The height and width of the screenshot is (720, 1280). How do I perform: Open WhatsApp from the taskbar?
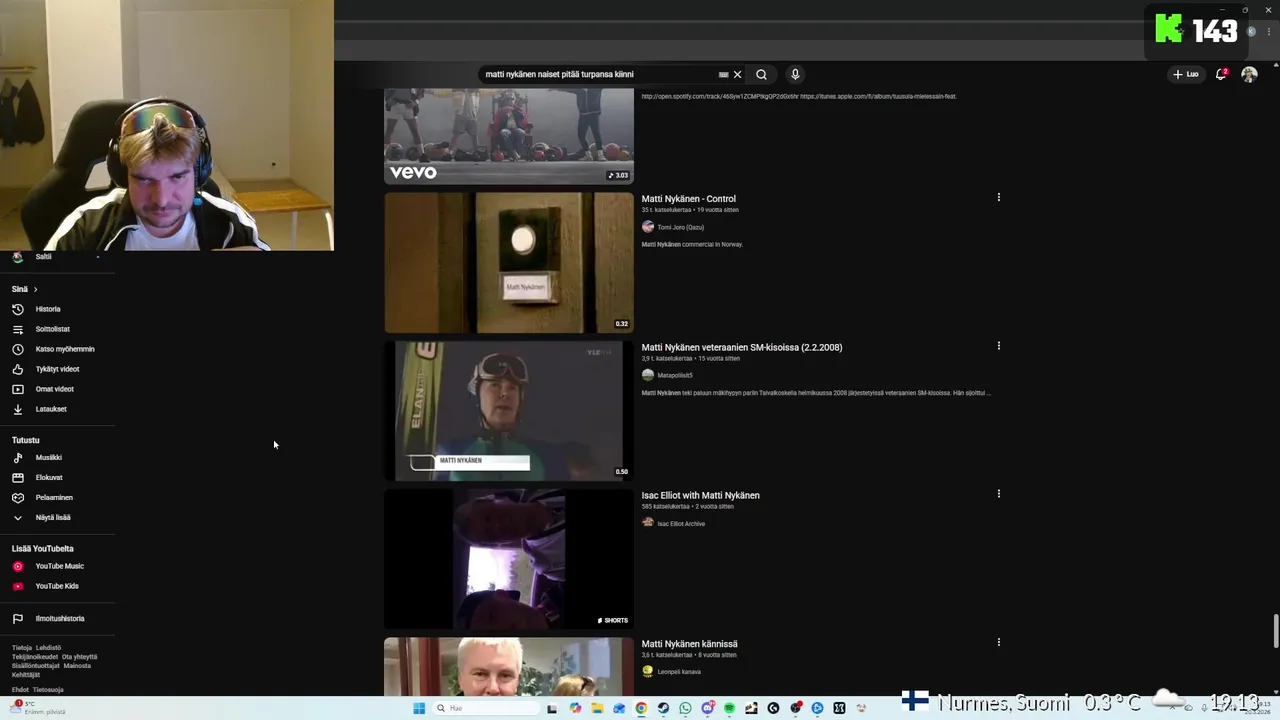coord(685,708)
